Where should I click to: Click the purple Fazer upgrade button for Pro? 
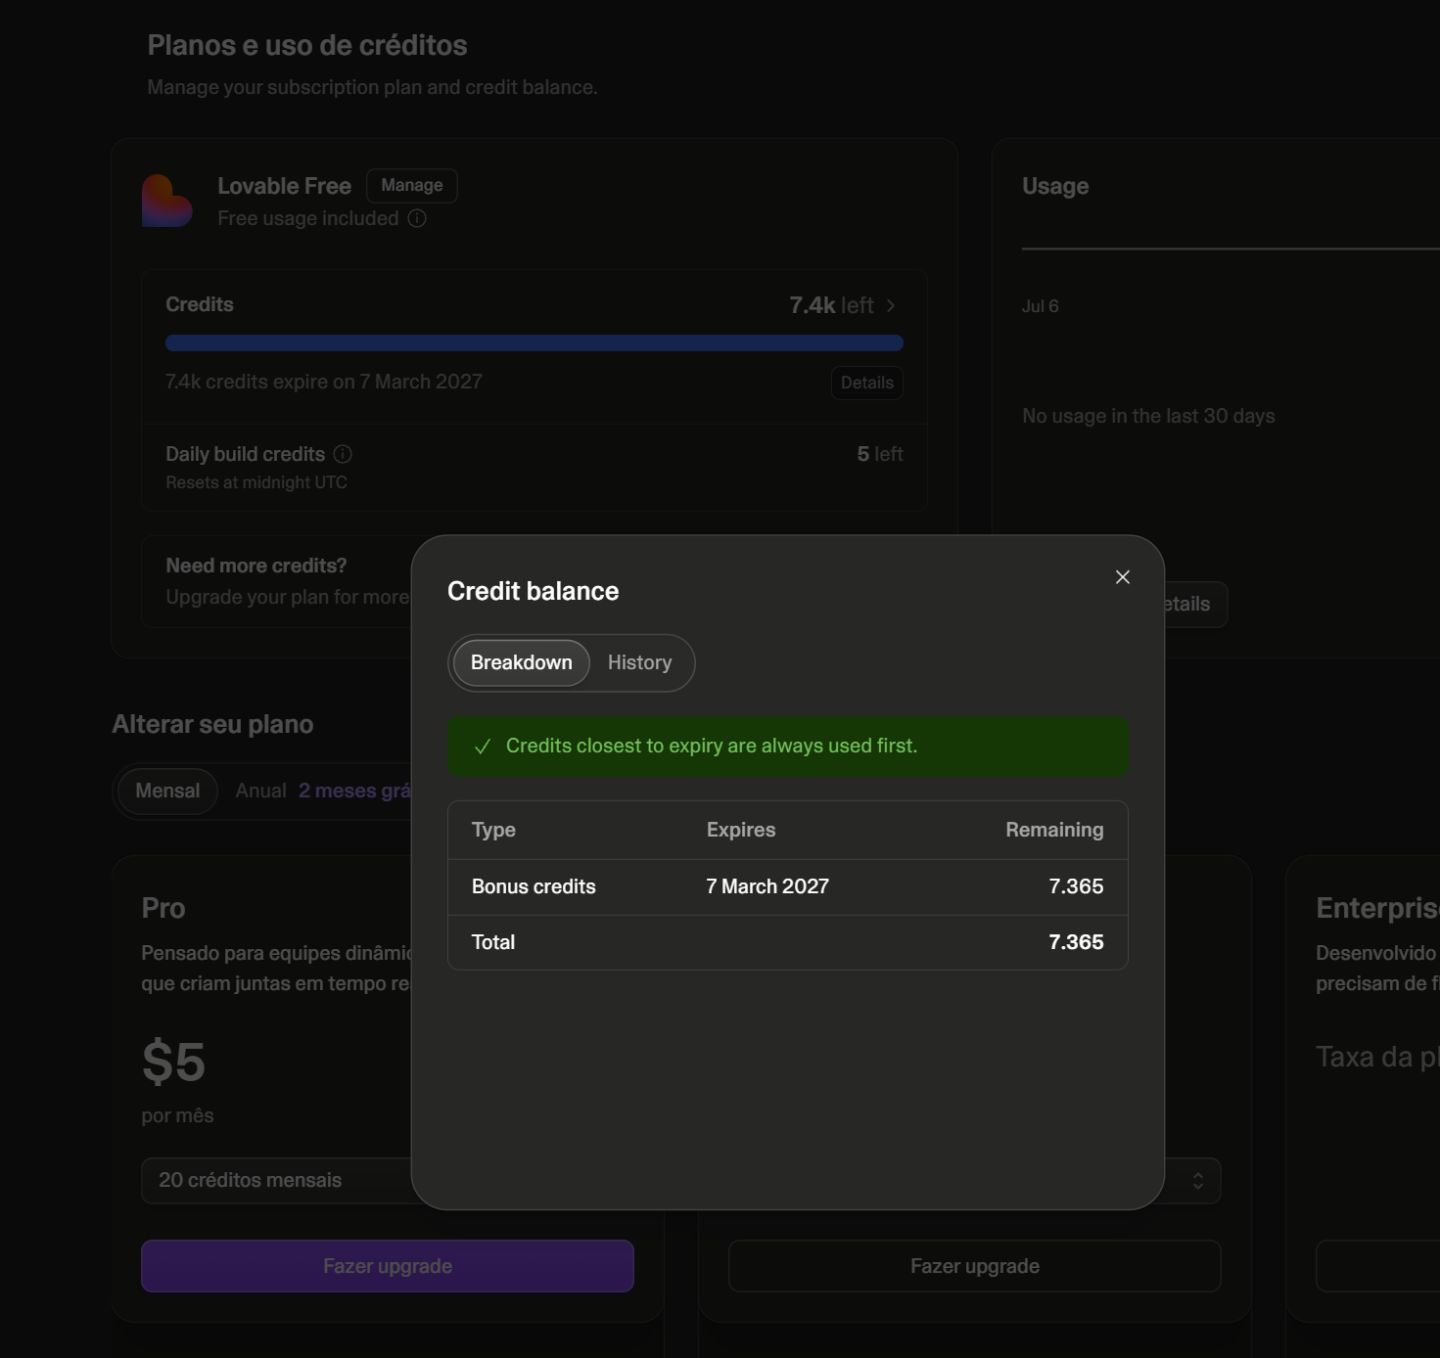pos(387,1266)
